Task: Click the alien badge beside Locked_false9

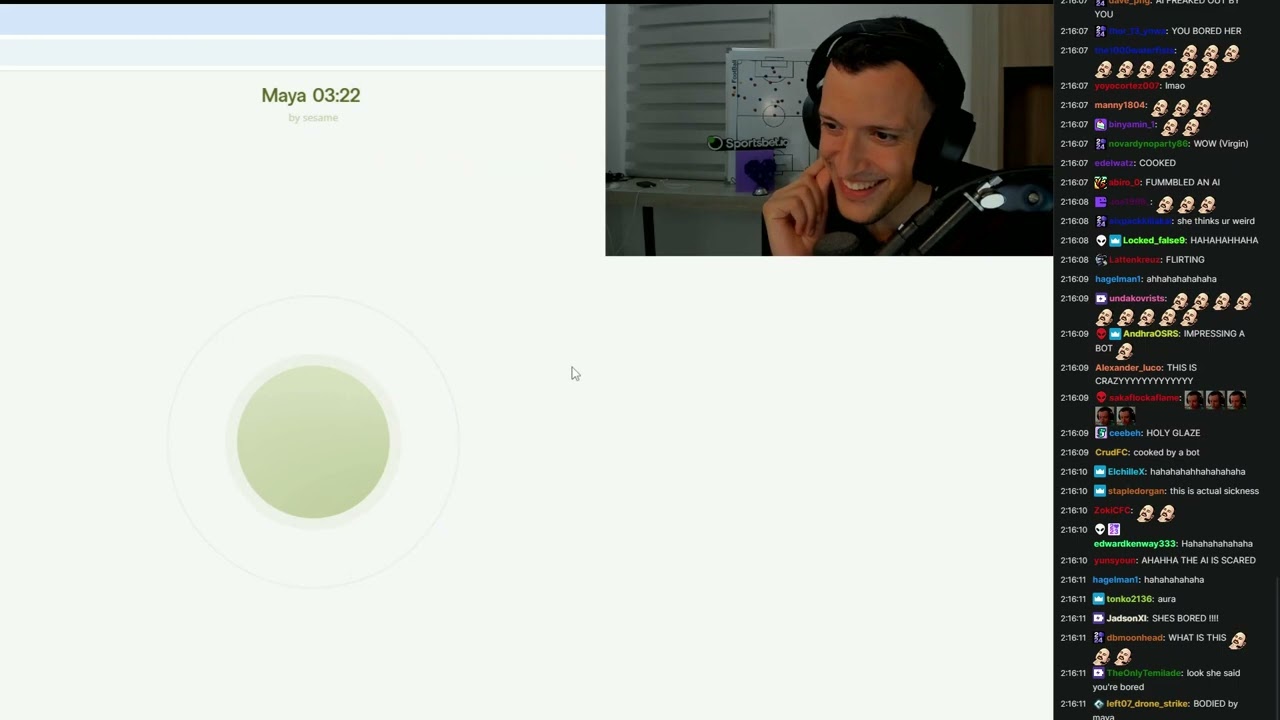Action: 1100,241
